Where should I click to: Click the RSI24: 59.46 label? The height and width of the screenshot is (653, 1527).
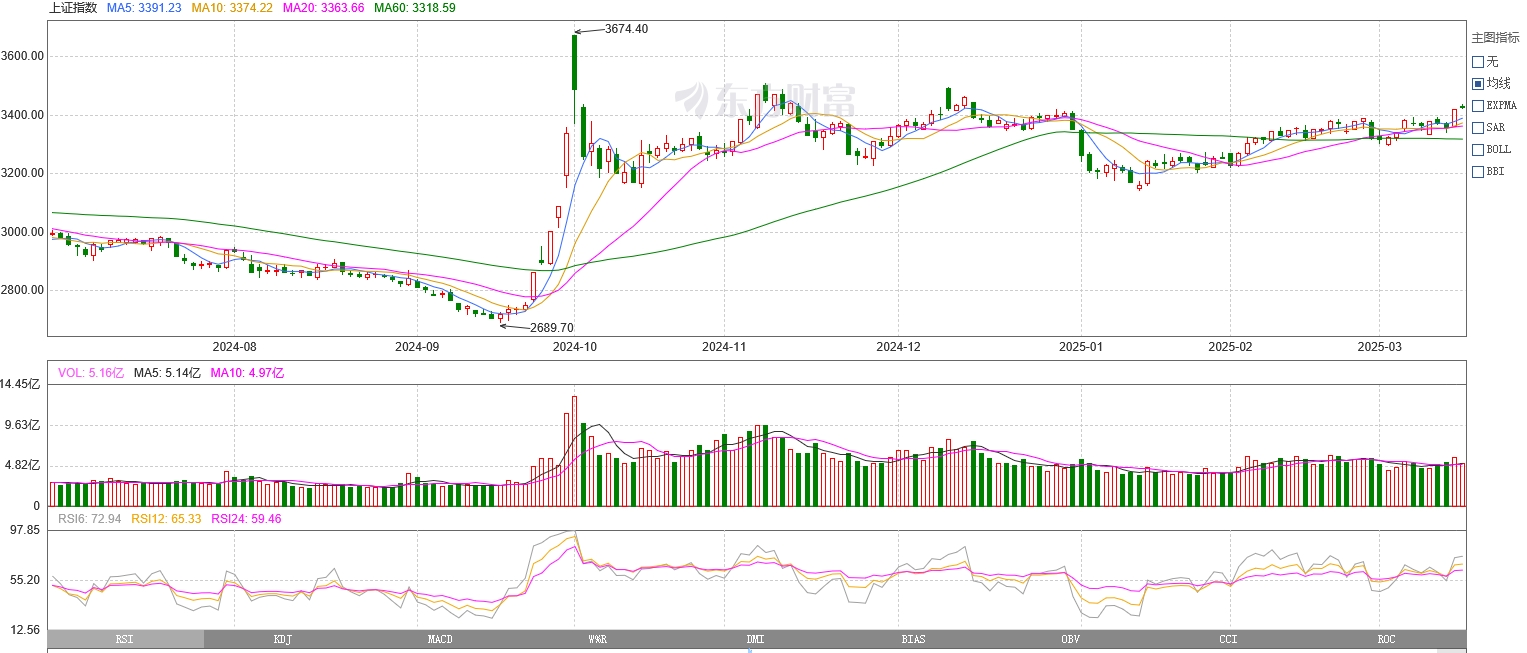tap(246, 519)
